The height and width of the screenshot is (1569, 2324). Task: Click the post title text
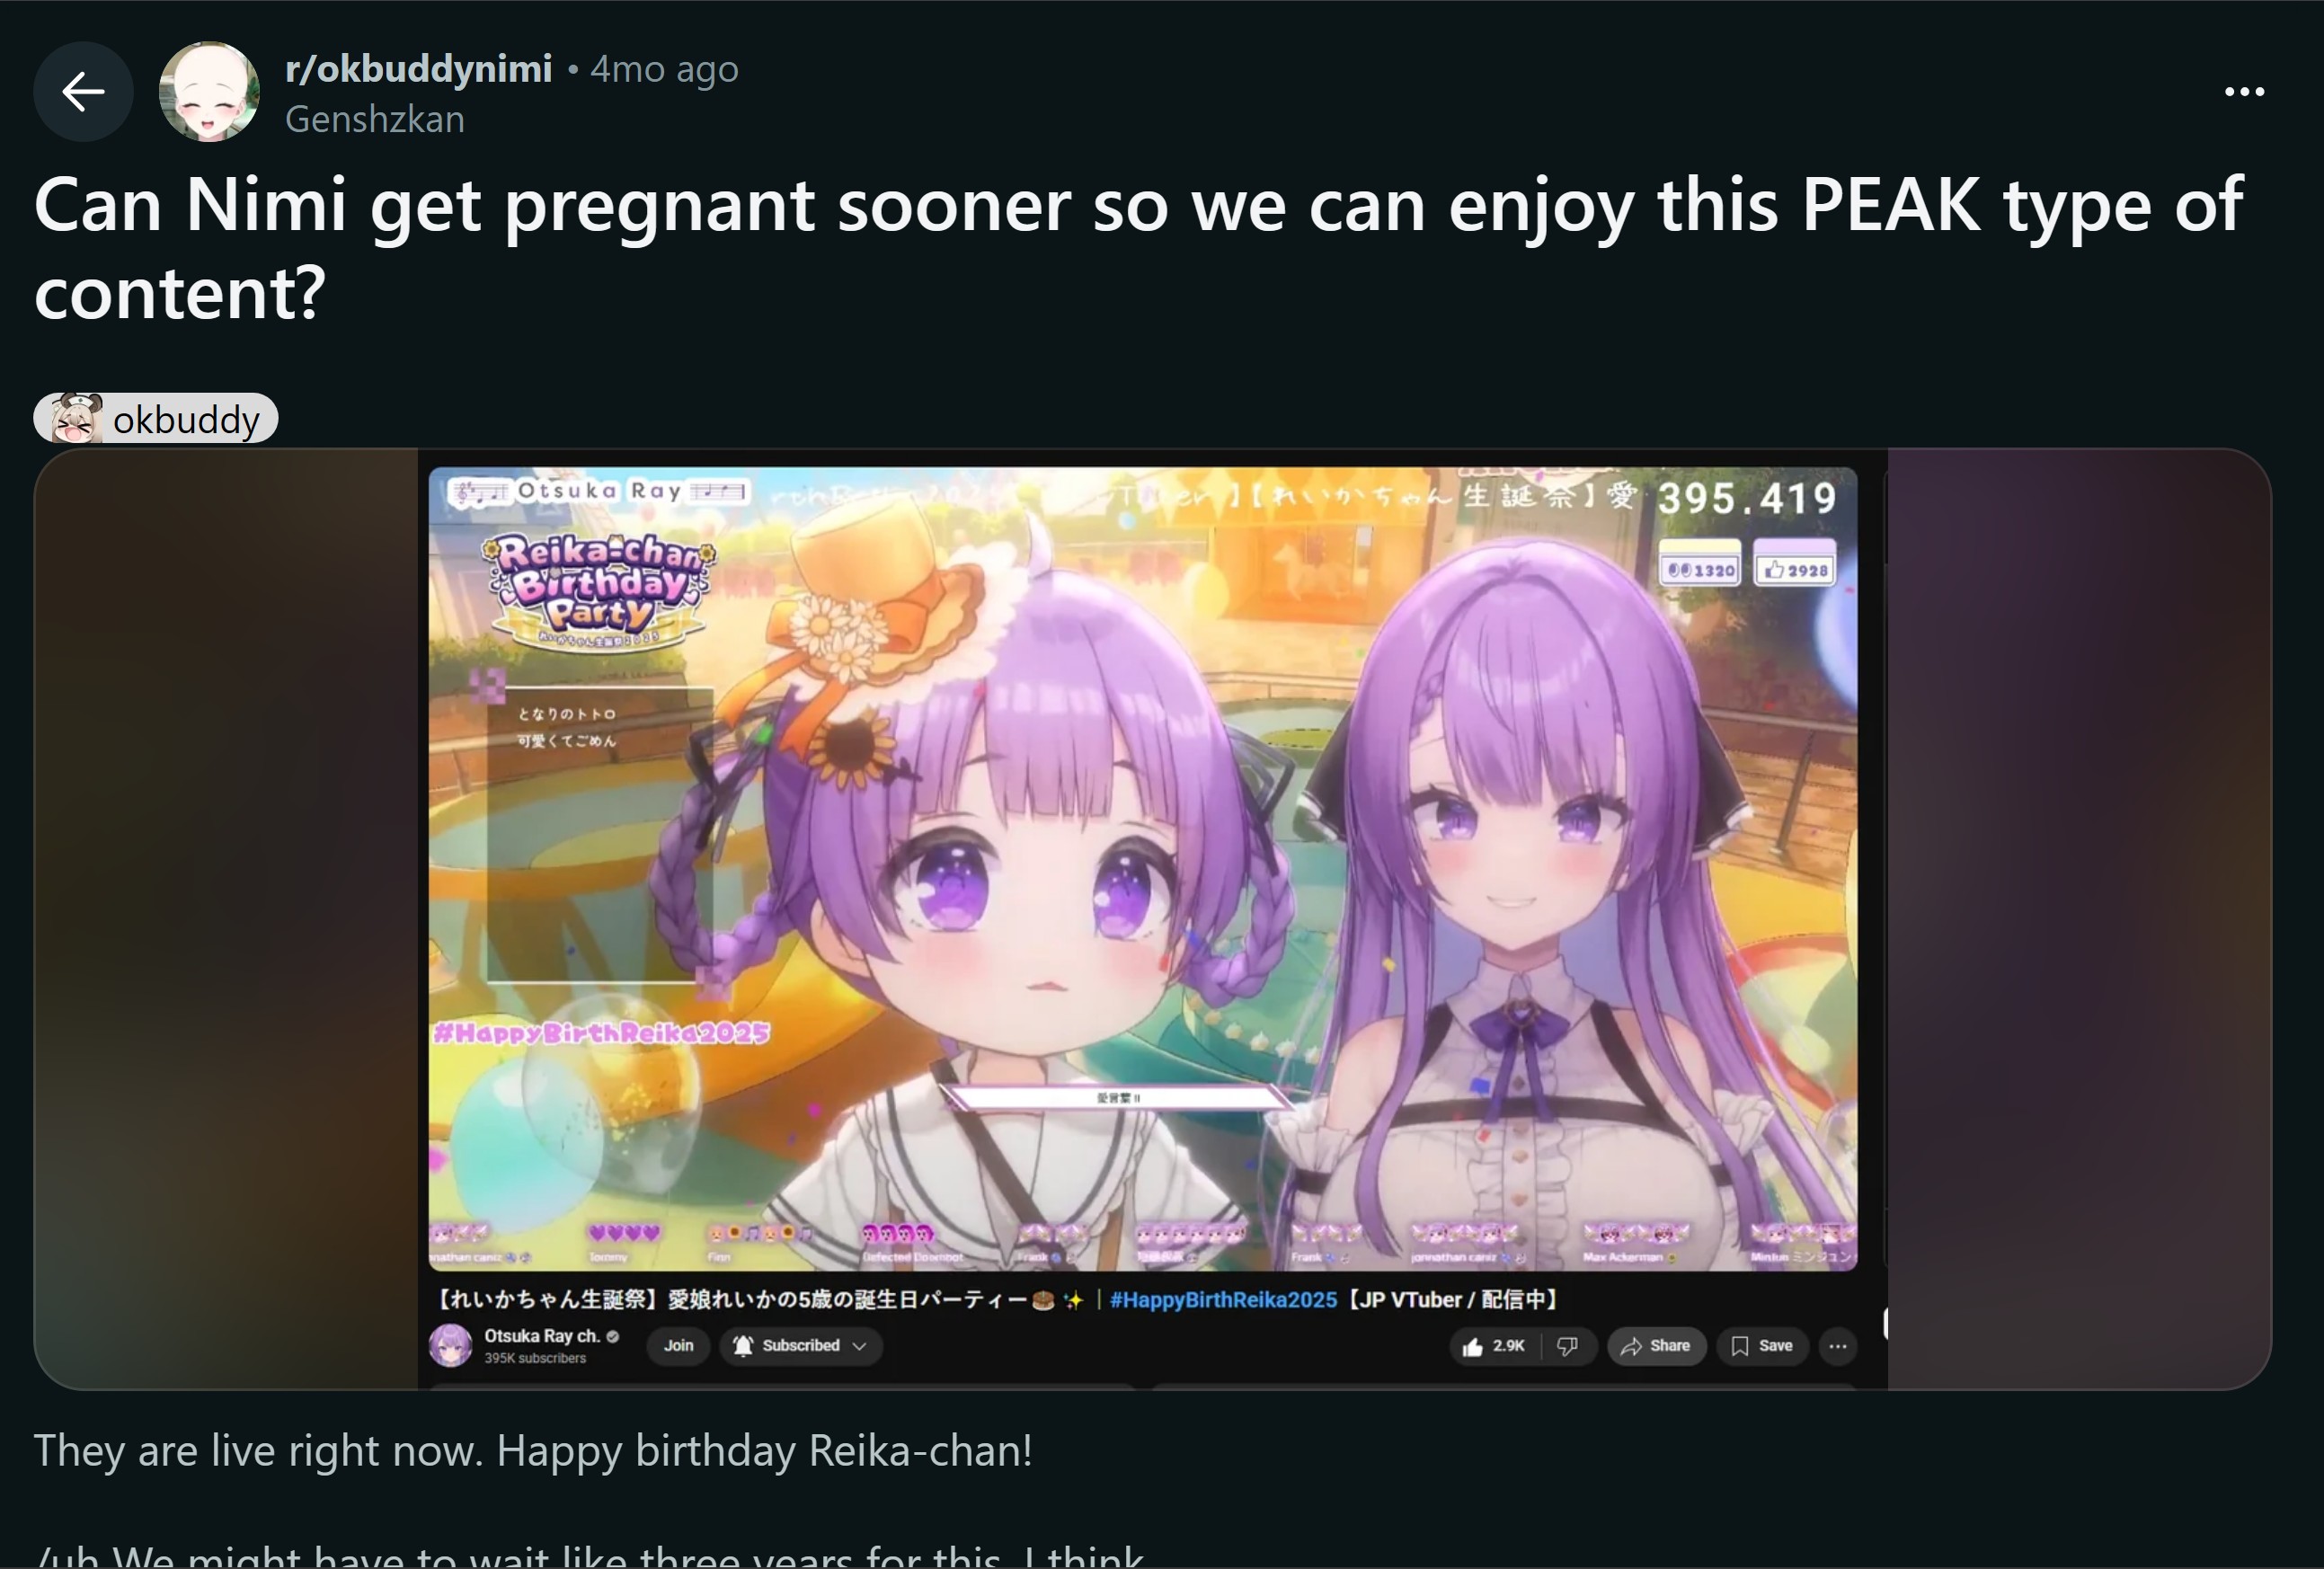click(1138, 248)
